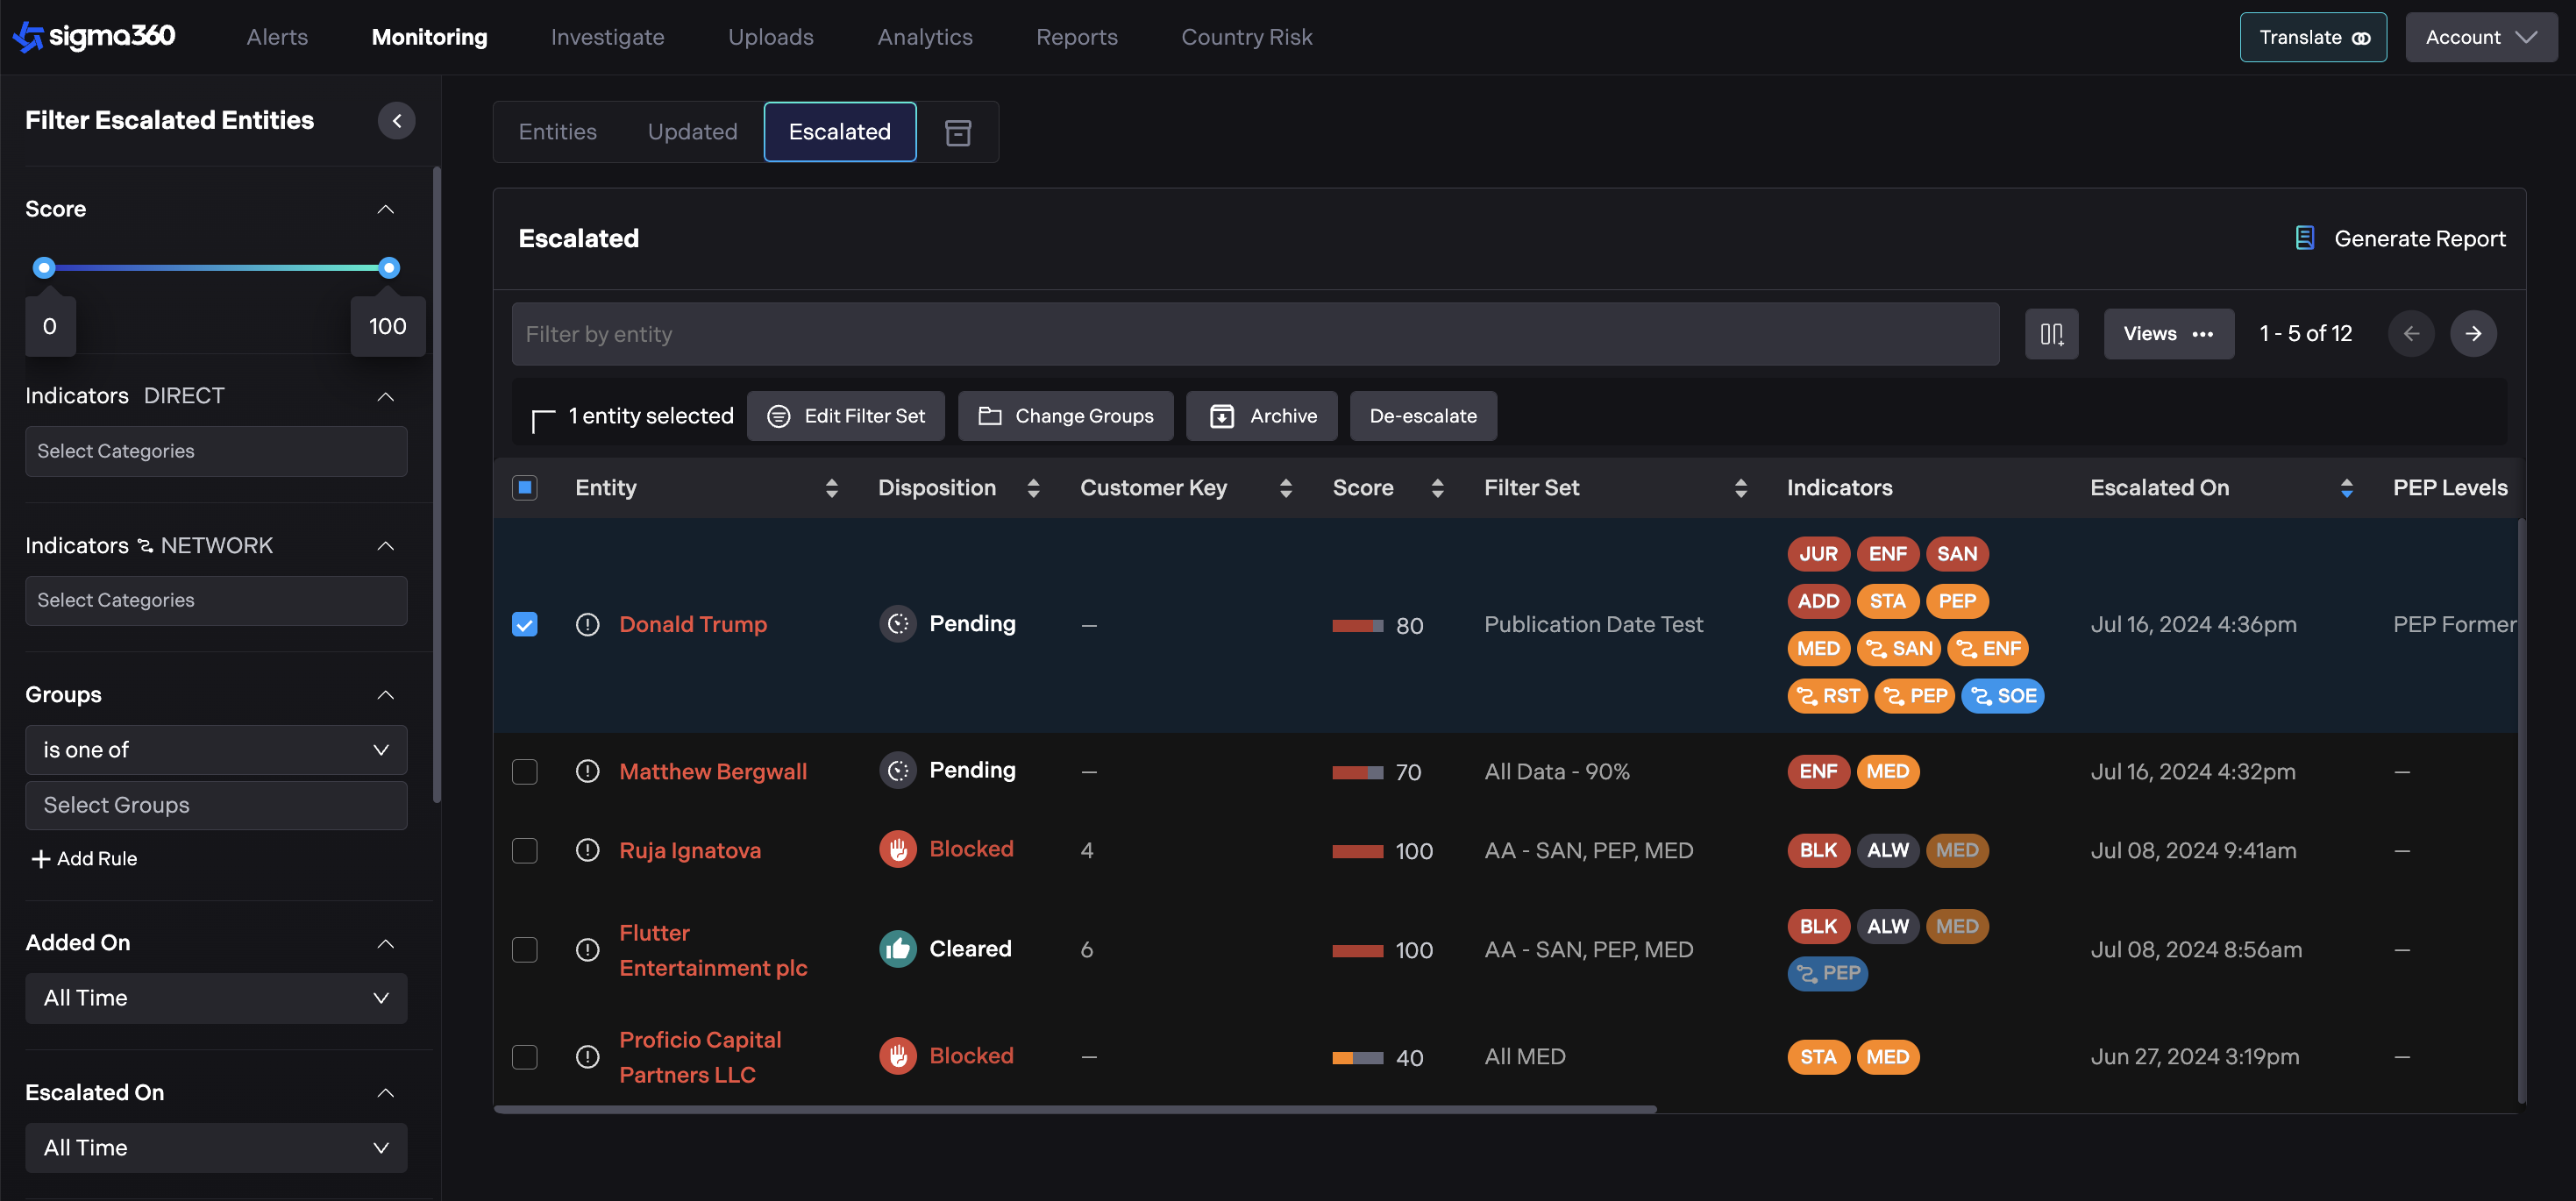Click the Generate Report document icon
The image size is (2576, 1201).
(x=2304, y=238)
